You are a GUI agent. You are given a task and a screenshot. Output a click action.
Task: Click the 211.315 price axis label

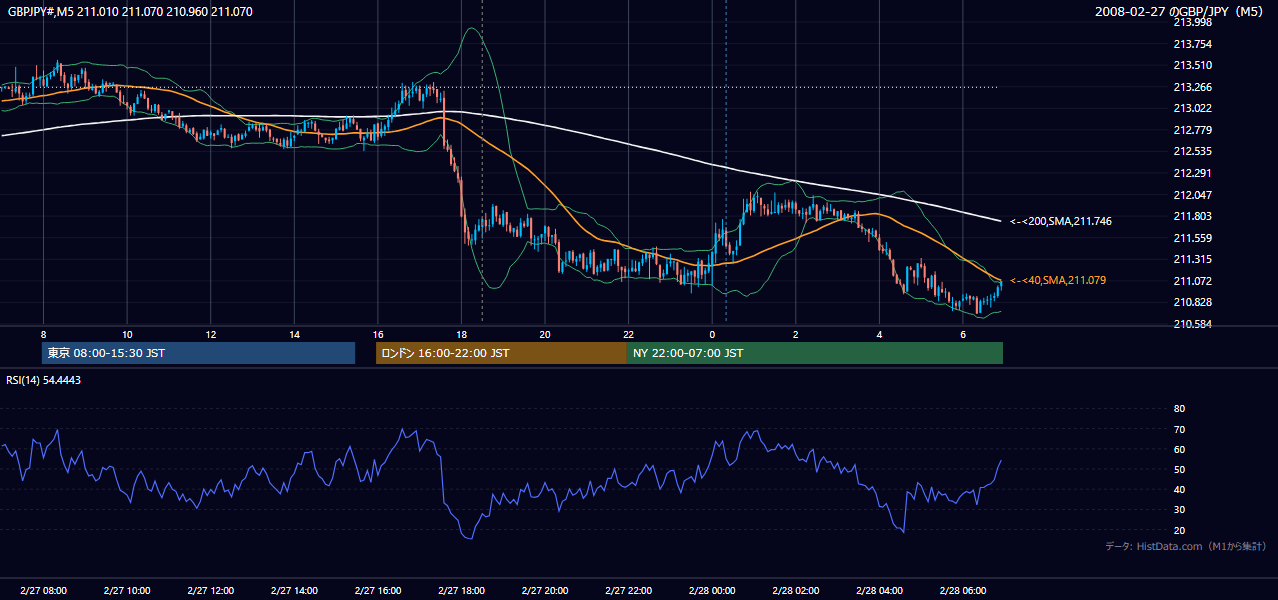(1192, 259)
